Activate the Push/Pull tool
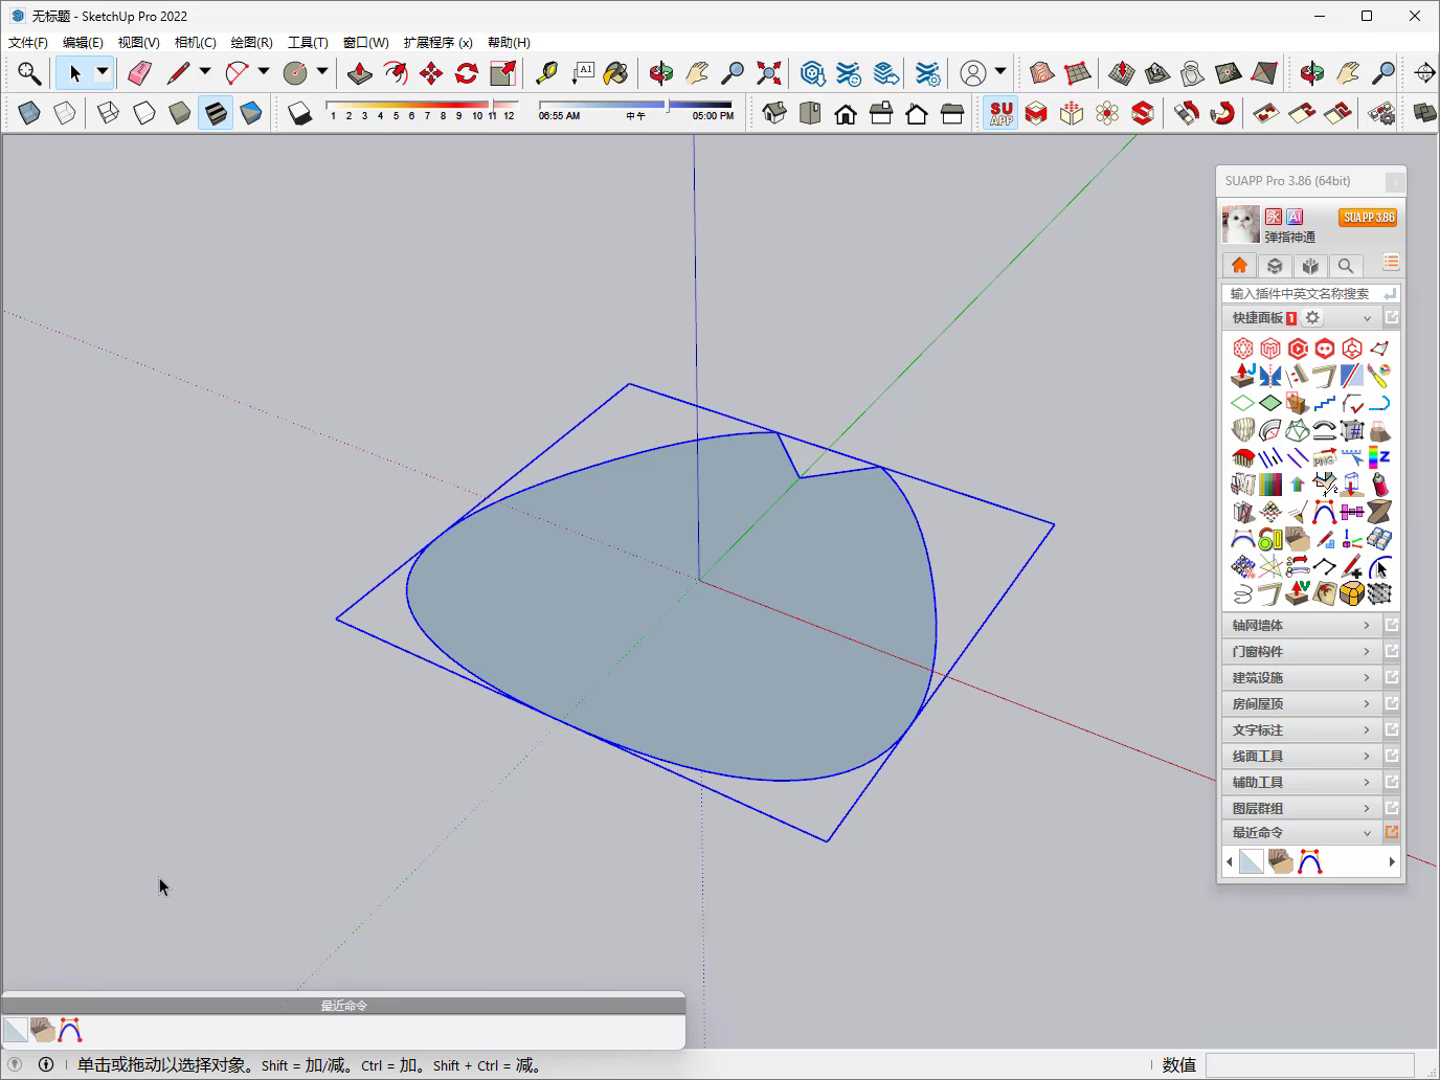Screen dimensions: 1440x1080 point(360,73)
